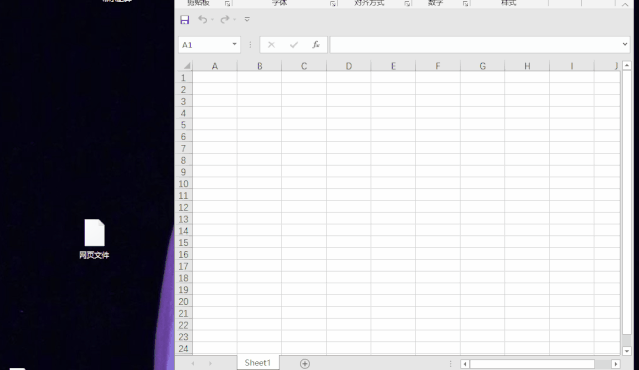This screenshot has width=639, height=370.
Task: Select row 11 header
Action: pyautogui.click(x=183, y=196)
